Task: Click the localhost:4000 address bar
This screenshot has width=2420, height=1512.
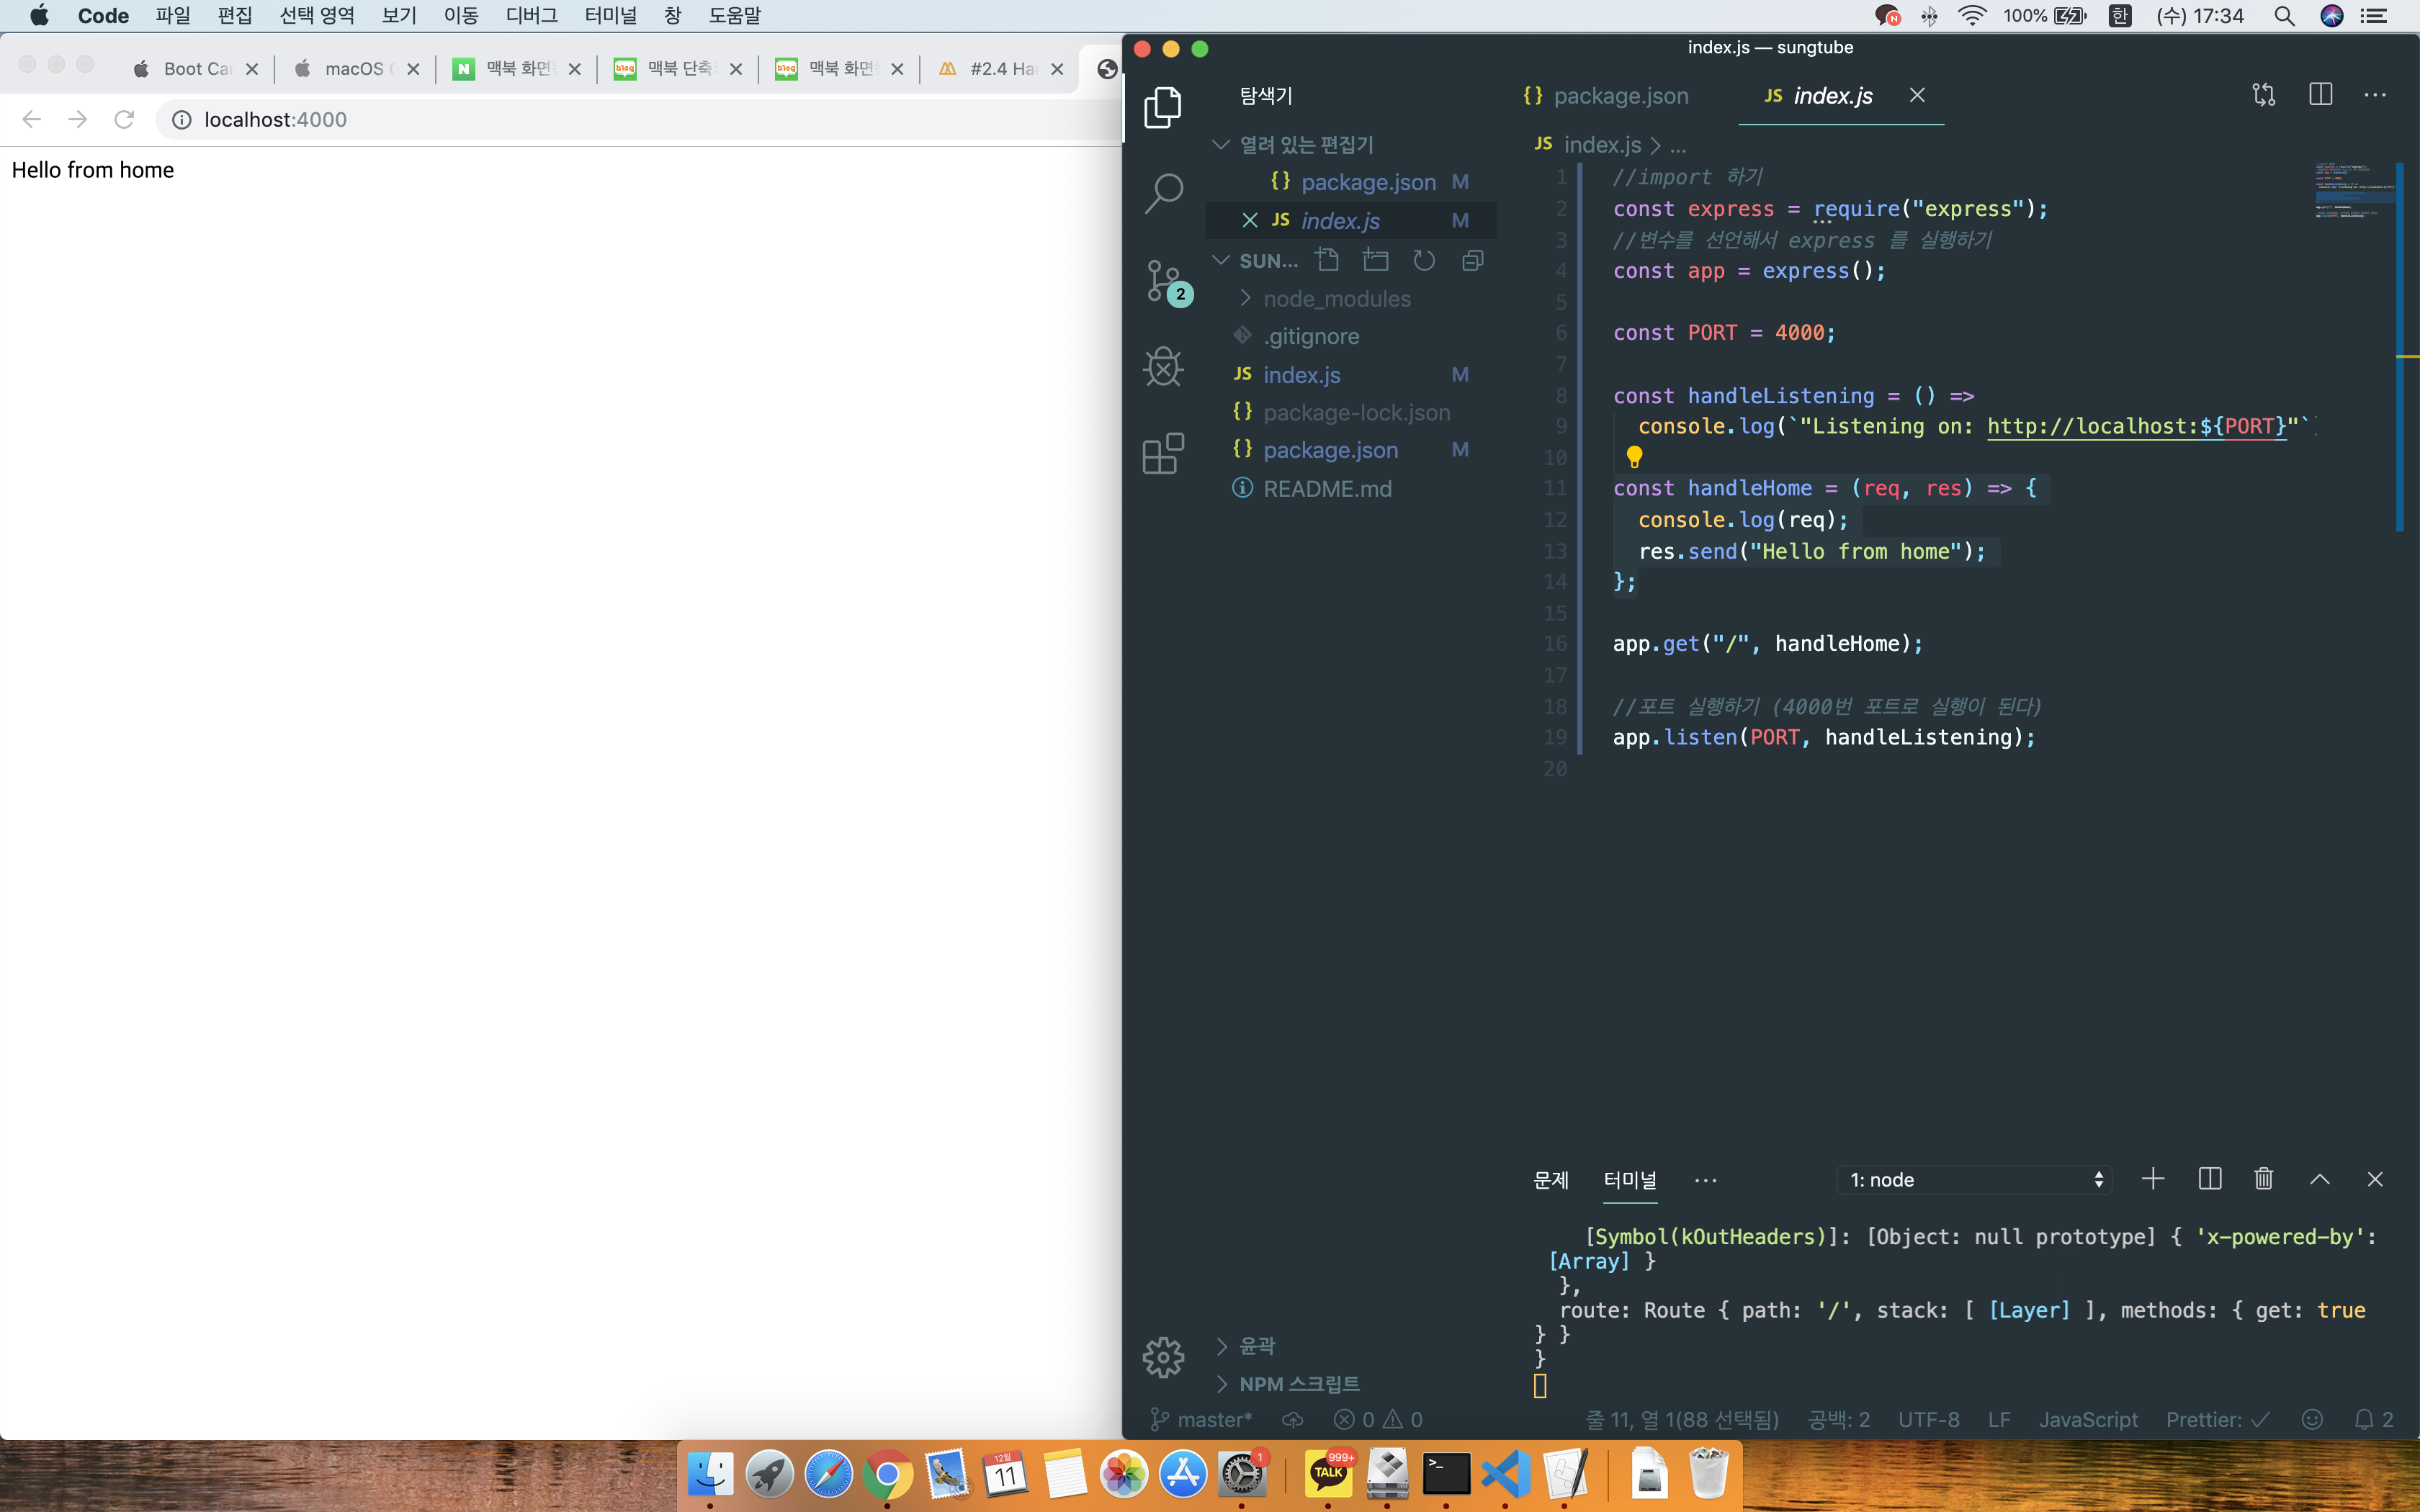Action: click(276, 120)
